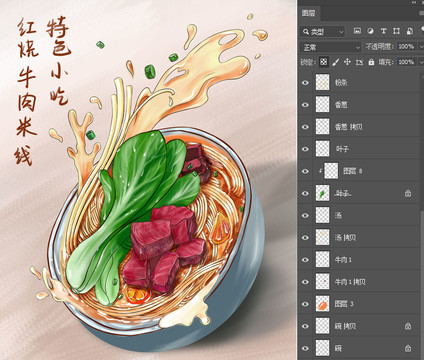
Task: Toggle visibility of 香葱 拷贝 layer
Action: 305,127
